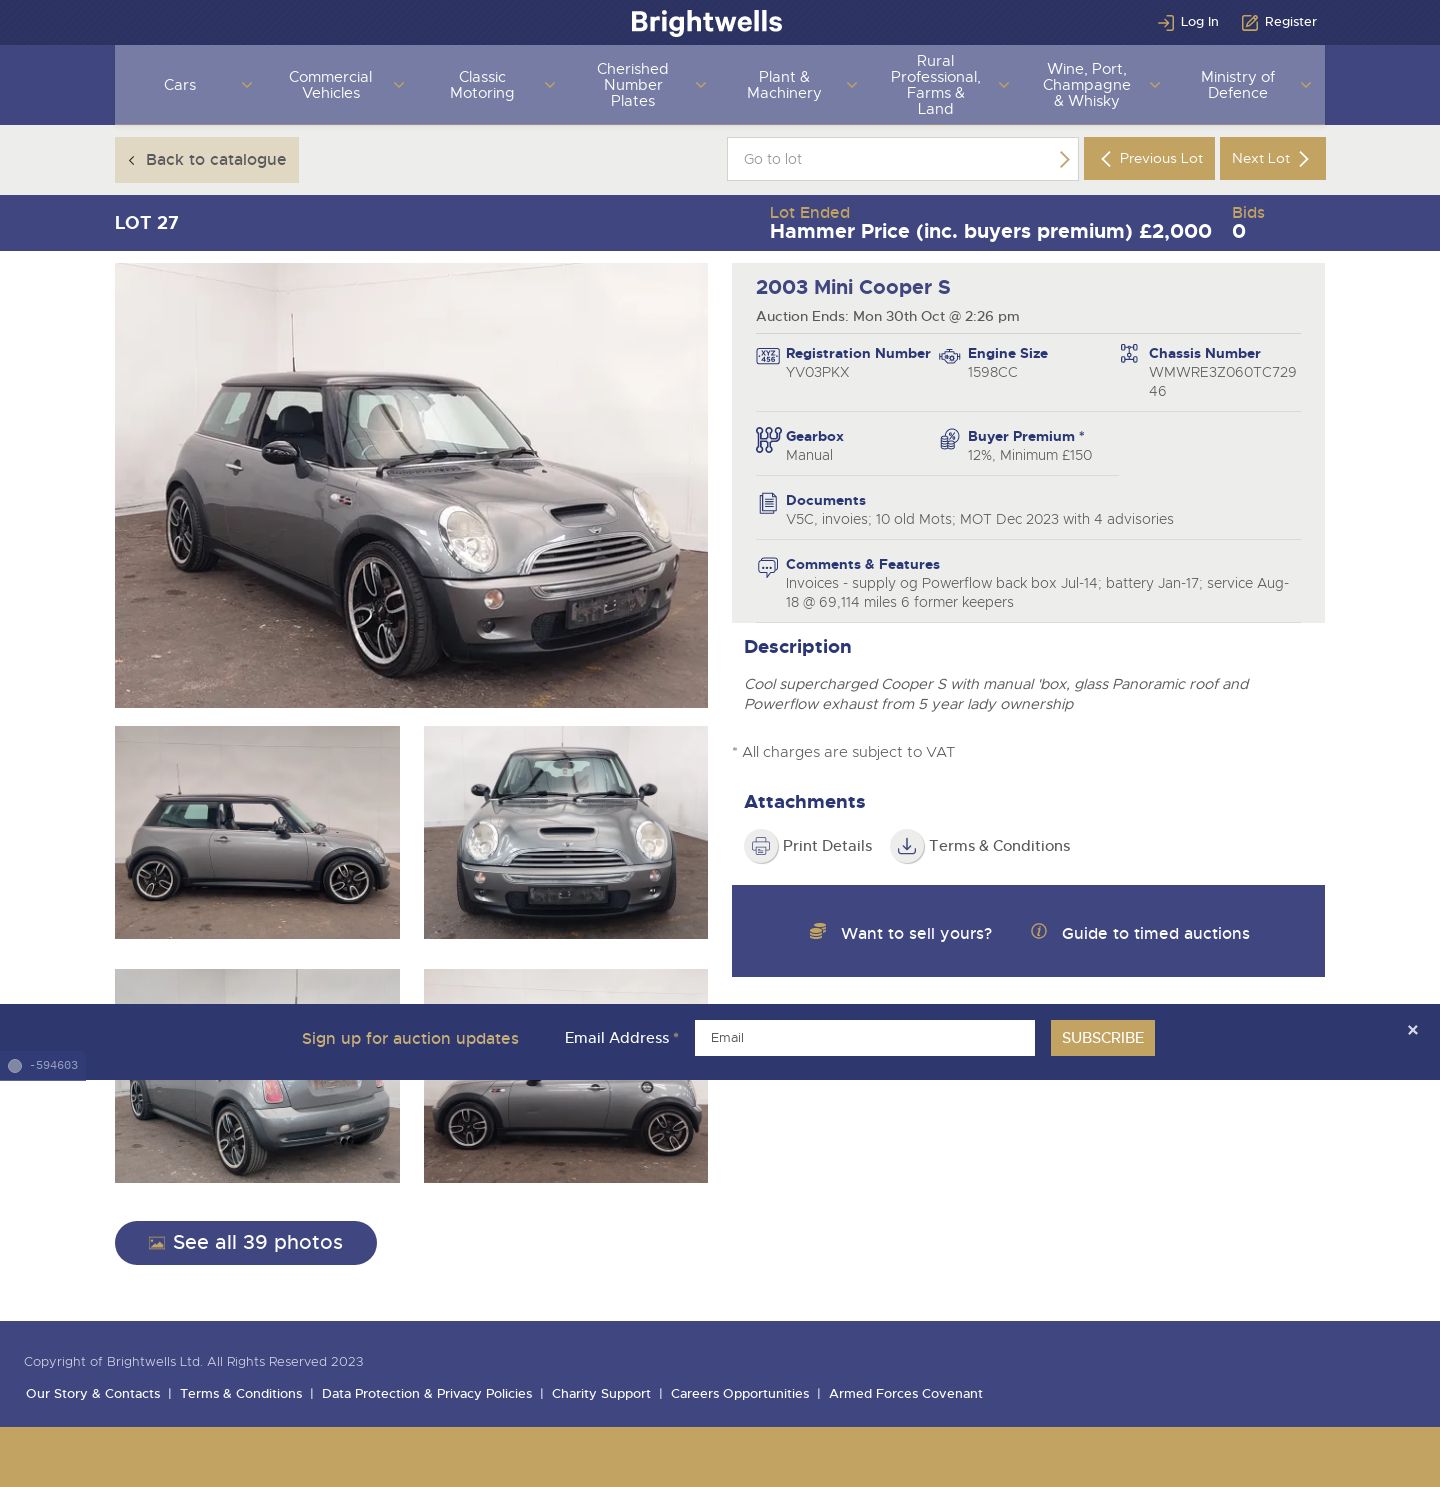Click Charity Support footer link

[601, 1394]
